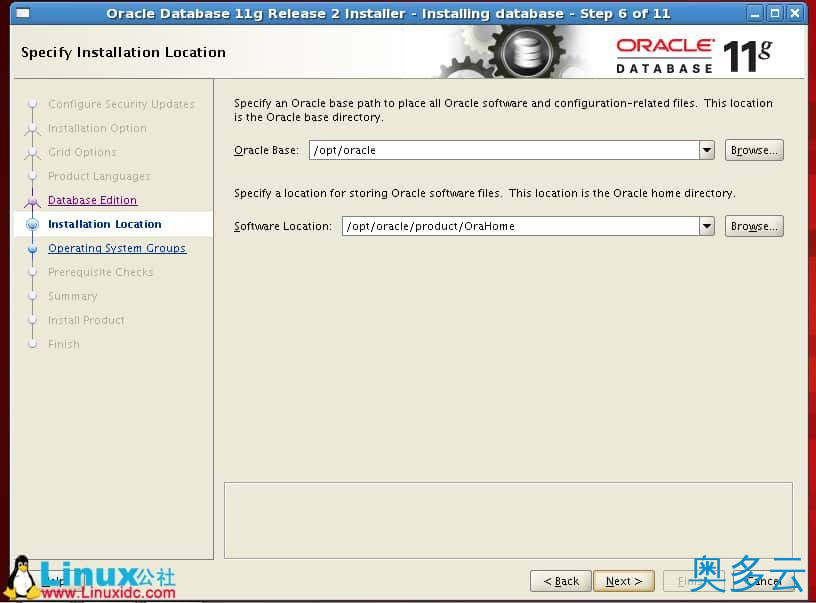The width and height of the screenshot is (816, 603).
Task: Maximize the Oracle installer window
Action: click(775, 14)
